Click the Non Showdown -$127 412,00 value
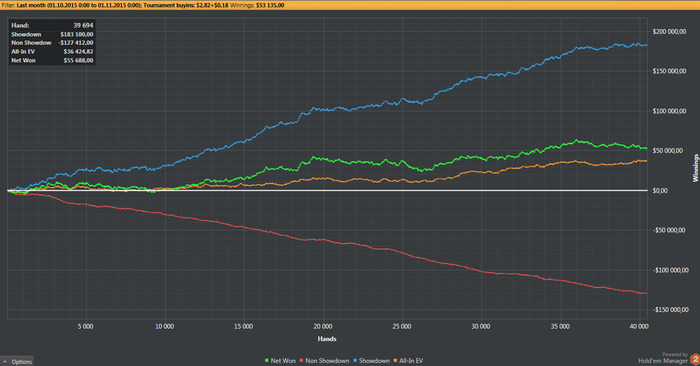This screenshot has width=700, height=366. click(76, 43)
